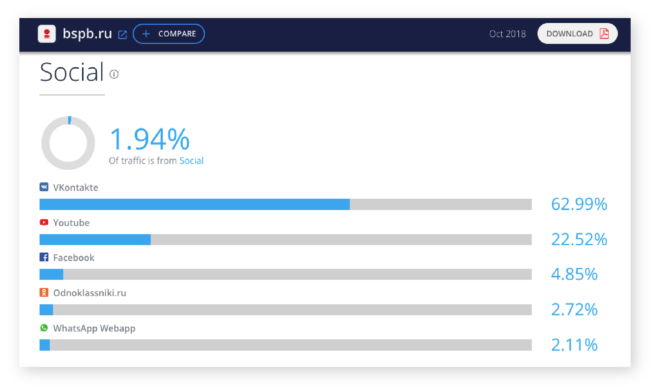Screen dimensions: 651x389
Task: Click the Odnoklassniki.ru logo icon
Action: [x=44, y=292]
